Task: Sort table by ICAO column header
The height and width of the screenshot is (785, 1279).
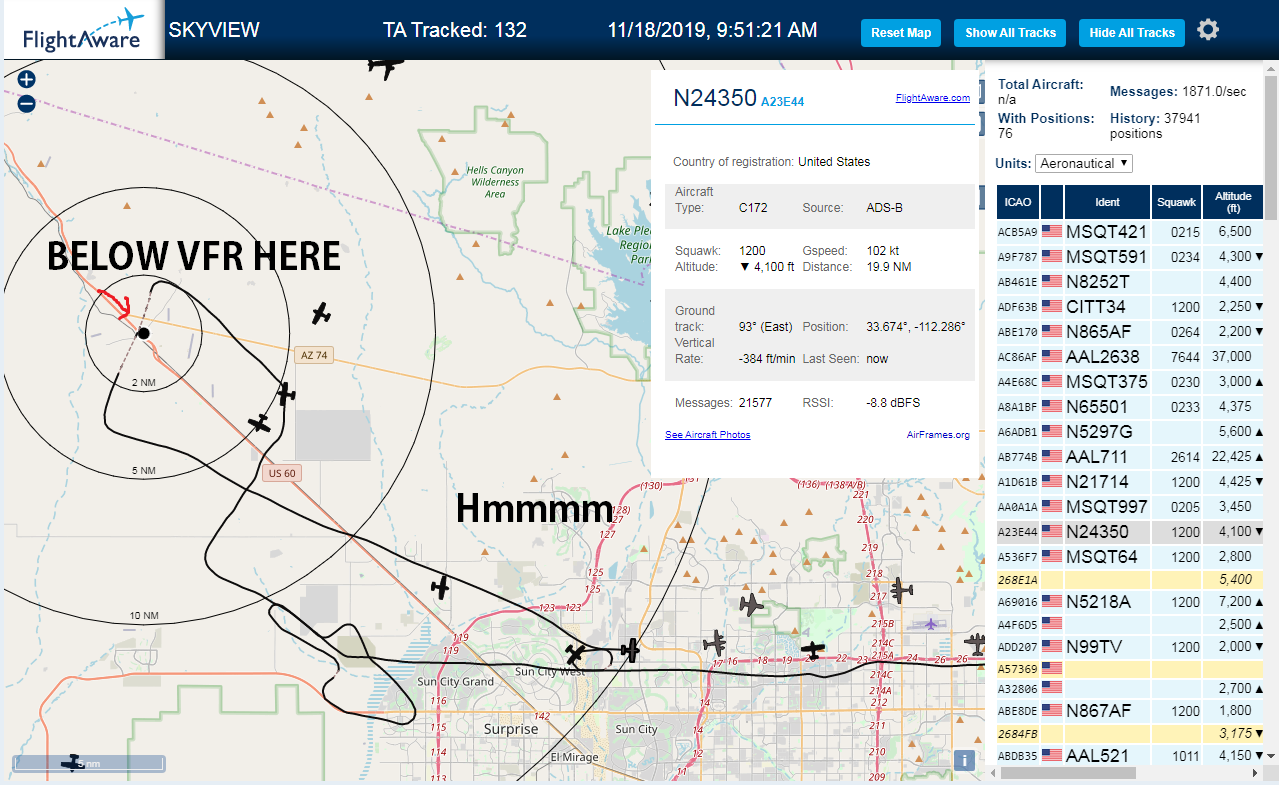Action: pyautogui.click(x=1017, y=202)
